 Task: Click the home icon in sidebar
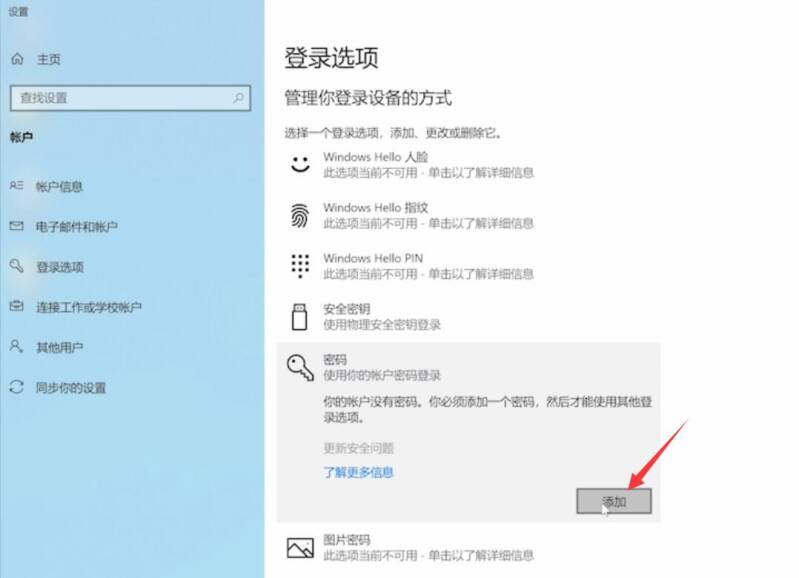click(x=17, y=59)
